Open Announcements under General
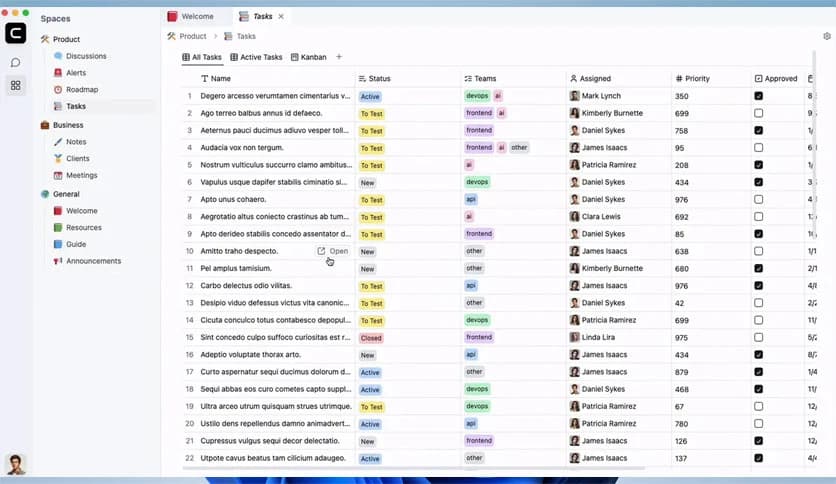This screenshot has width=836, height=484. tap(93, 261)
